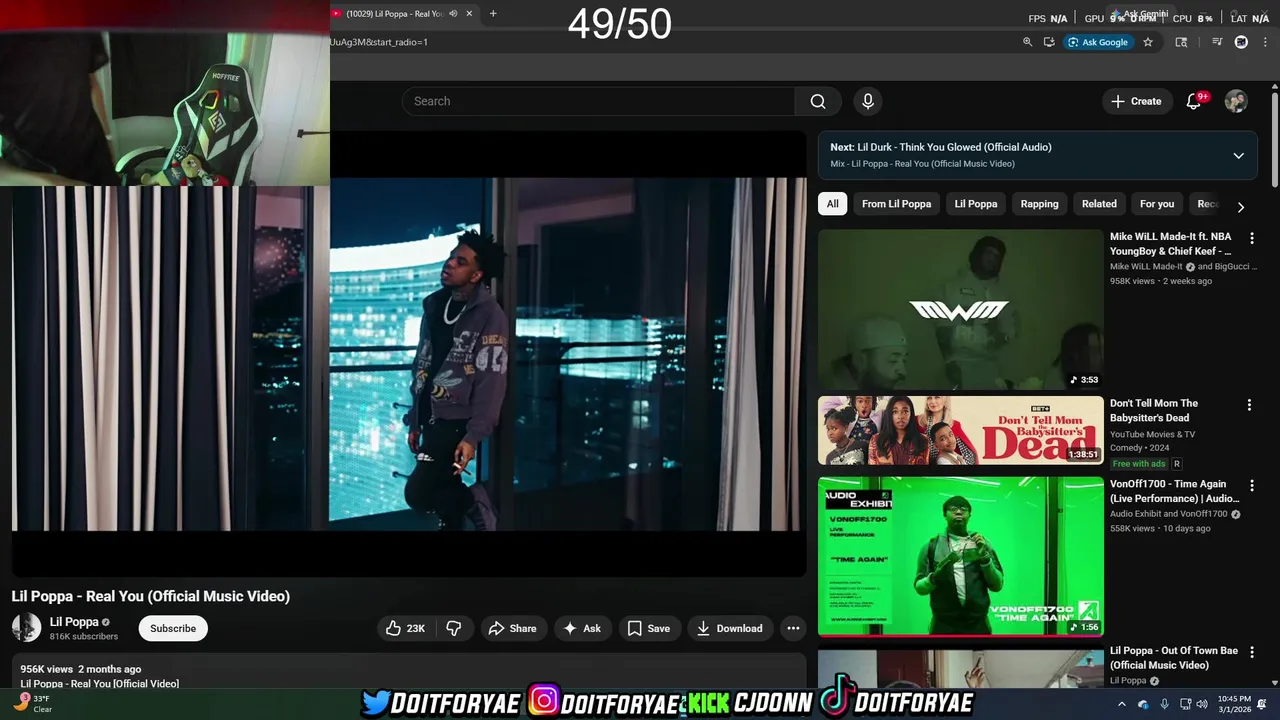Show hidden system tray icons
1280x720 pixels.
click(x=1121, y=704)
